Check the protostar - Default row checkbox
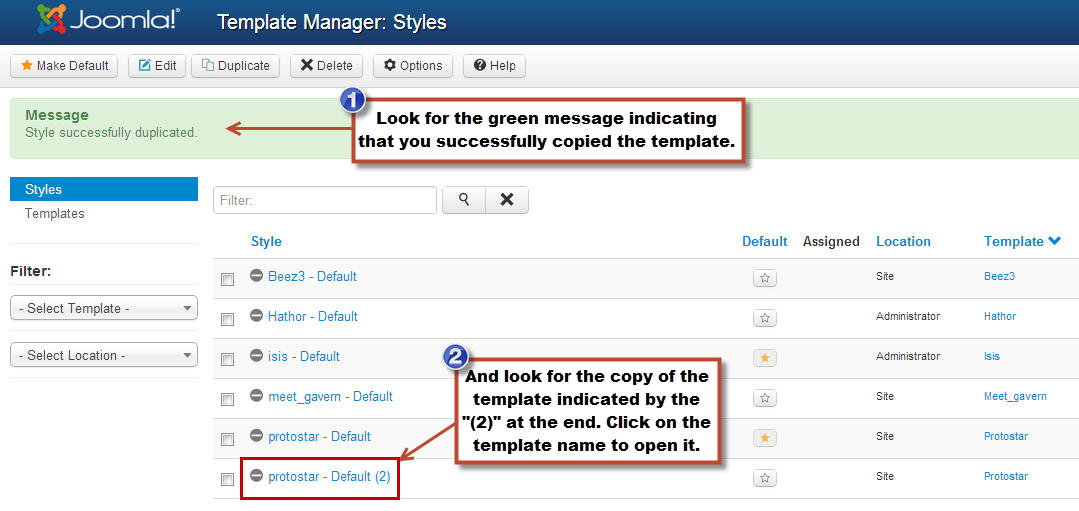This screenshot has height=511, width=1079. [x=227, y=439]
